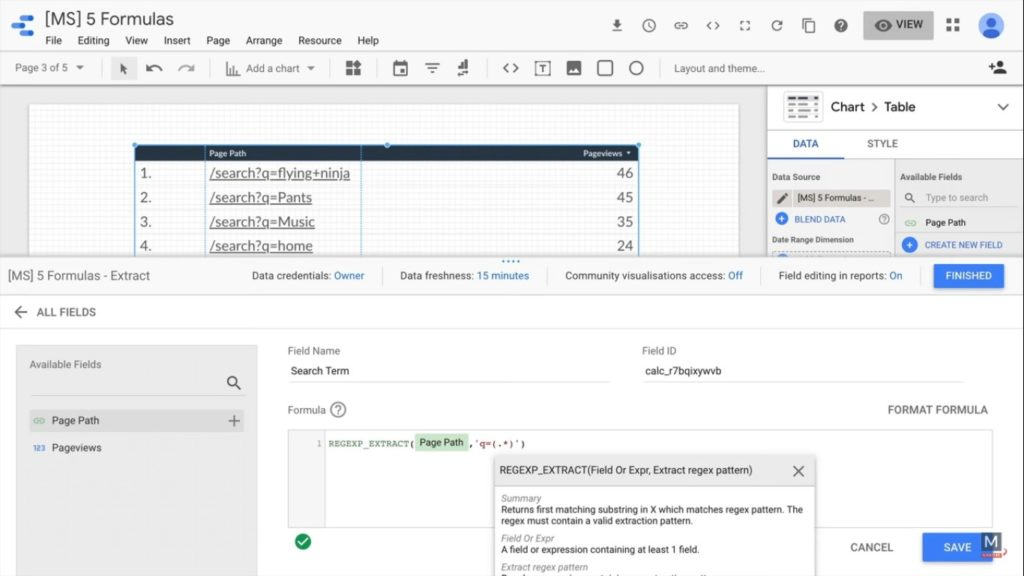Open the Page 3 of 5 dropdown
The height and width of the screenshot is (576, 1024).
point(50,68)
